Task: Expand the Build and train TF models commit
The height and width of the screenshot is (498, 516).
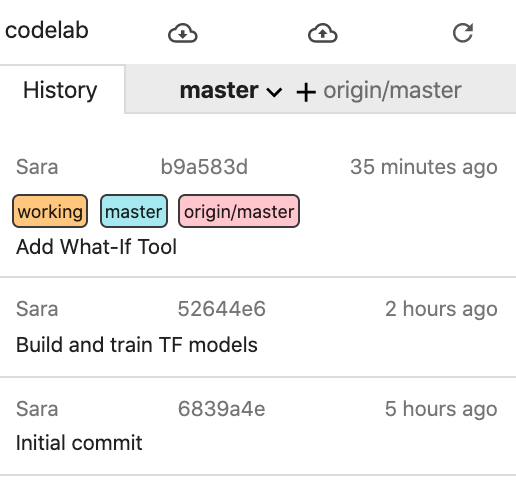Action: [258, 327]
